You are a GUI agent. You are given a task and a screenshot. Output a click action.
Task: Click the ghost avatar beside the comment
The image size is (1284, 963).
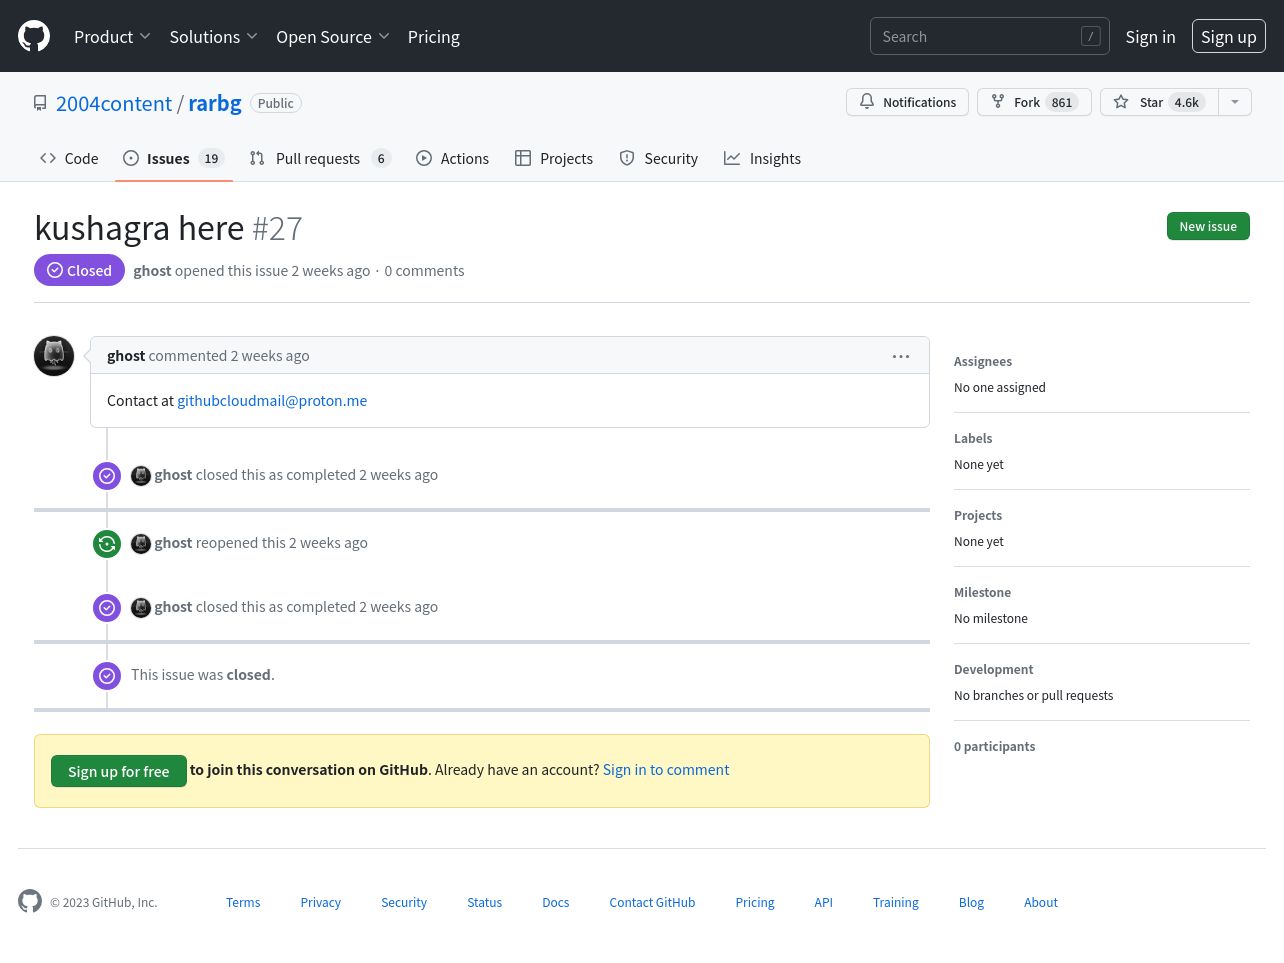pos(54,356)
